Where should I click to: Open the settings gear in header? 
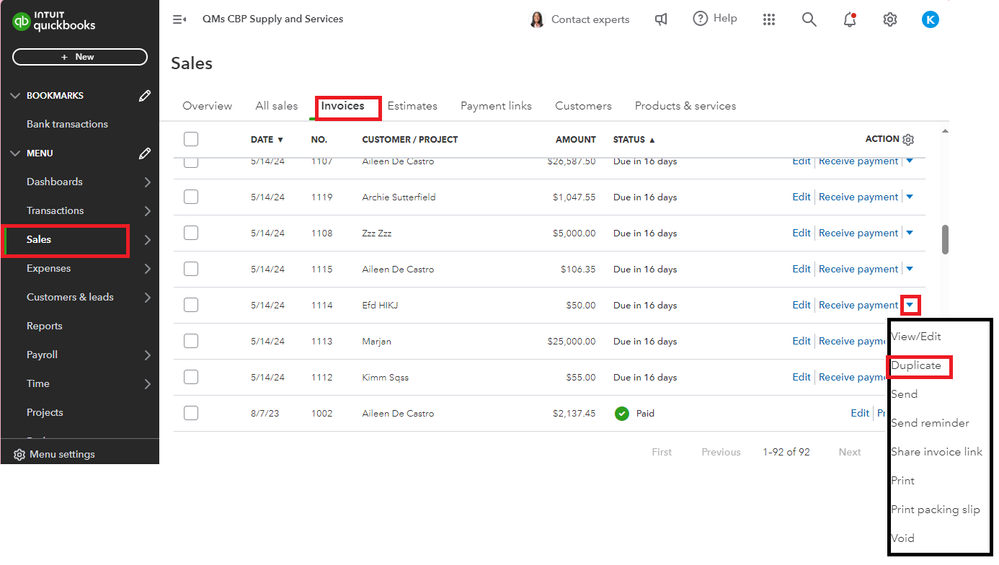click(890, 19)
